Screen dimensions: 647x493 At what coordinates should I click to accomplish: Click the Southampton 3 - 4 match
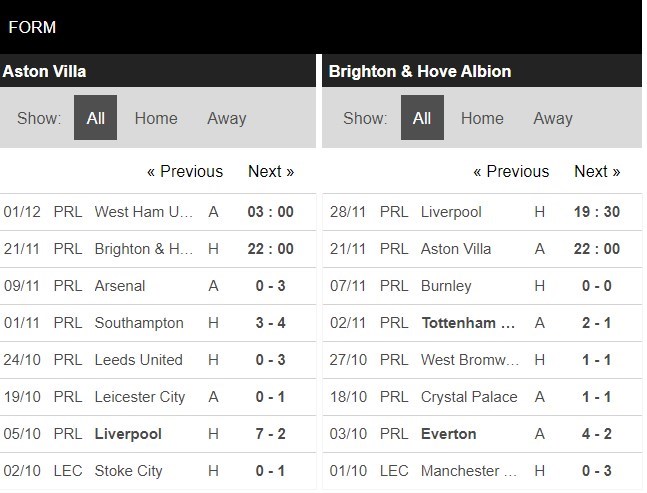(x=271, y=323)
